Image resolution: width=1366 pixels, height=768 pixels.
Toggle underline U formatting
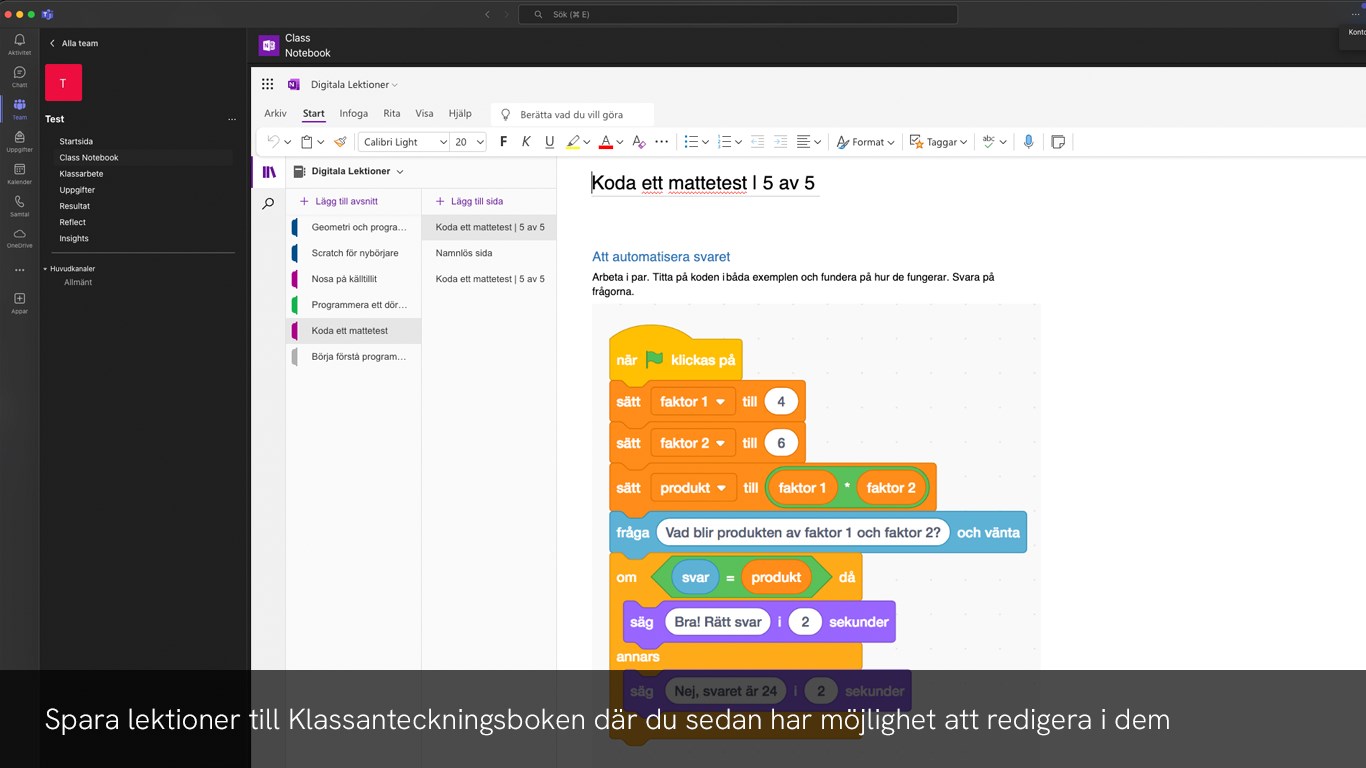(549, 142)
